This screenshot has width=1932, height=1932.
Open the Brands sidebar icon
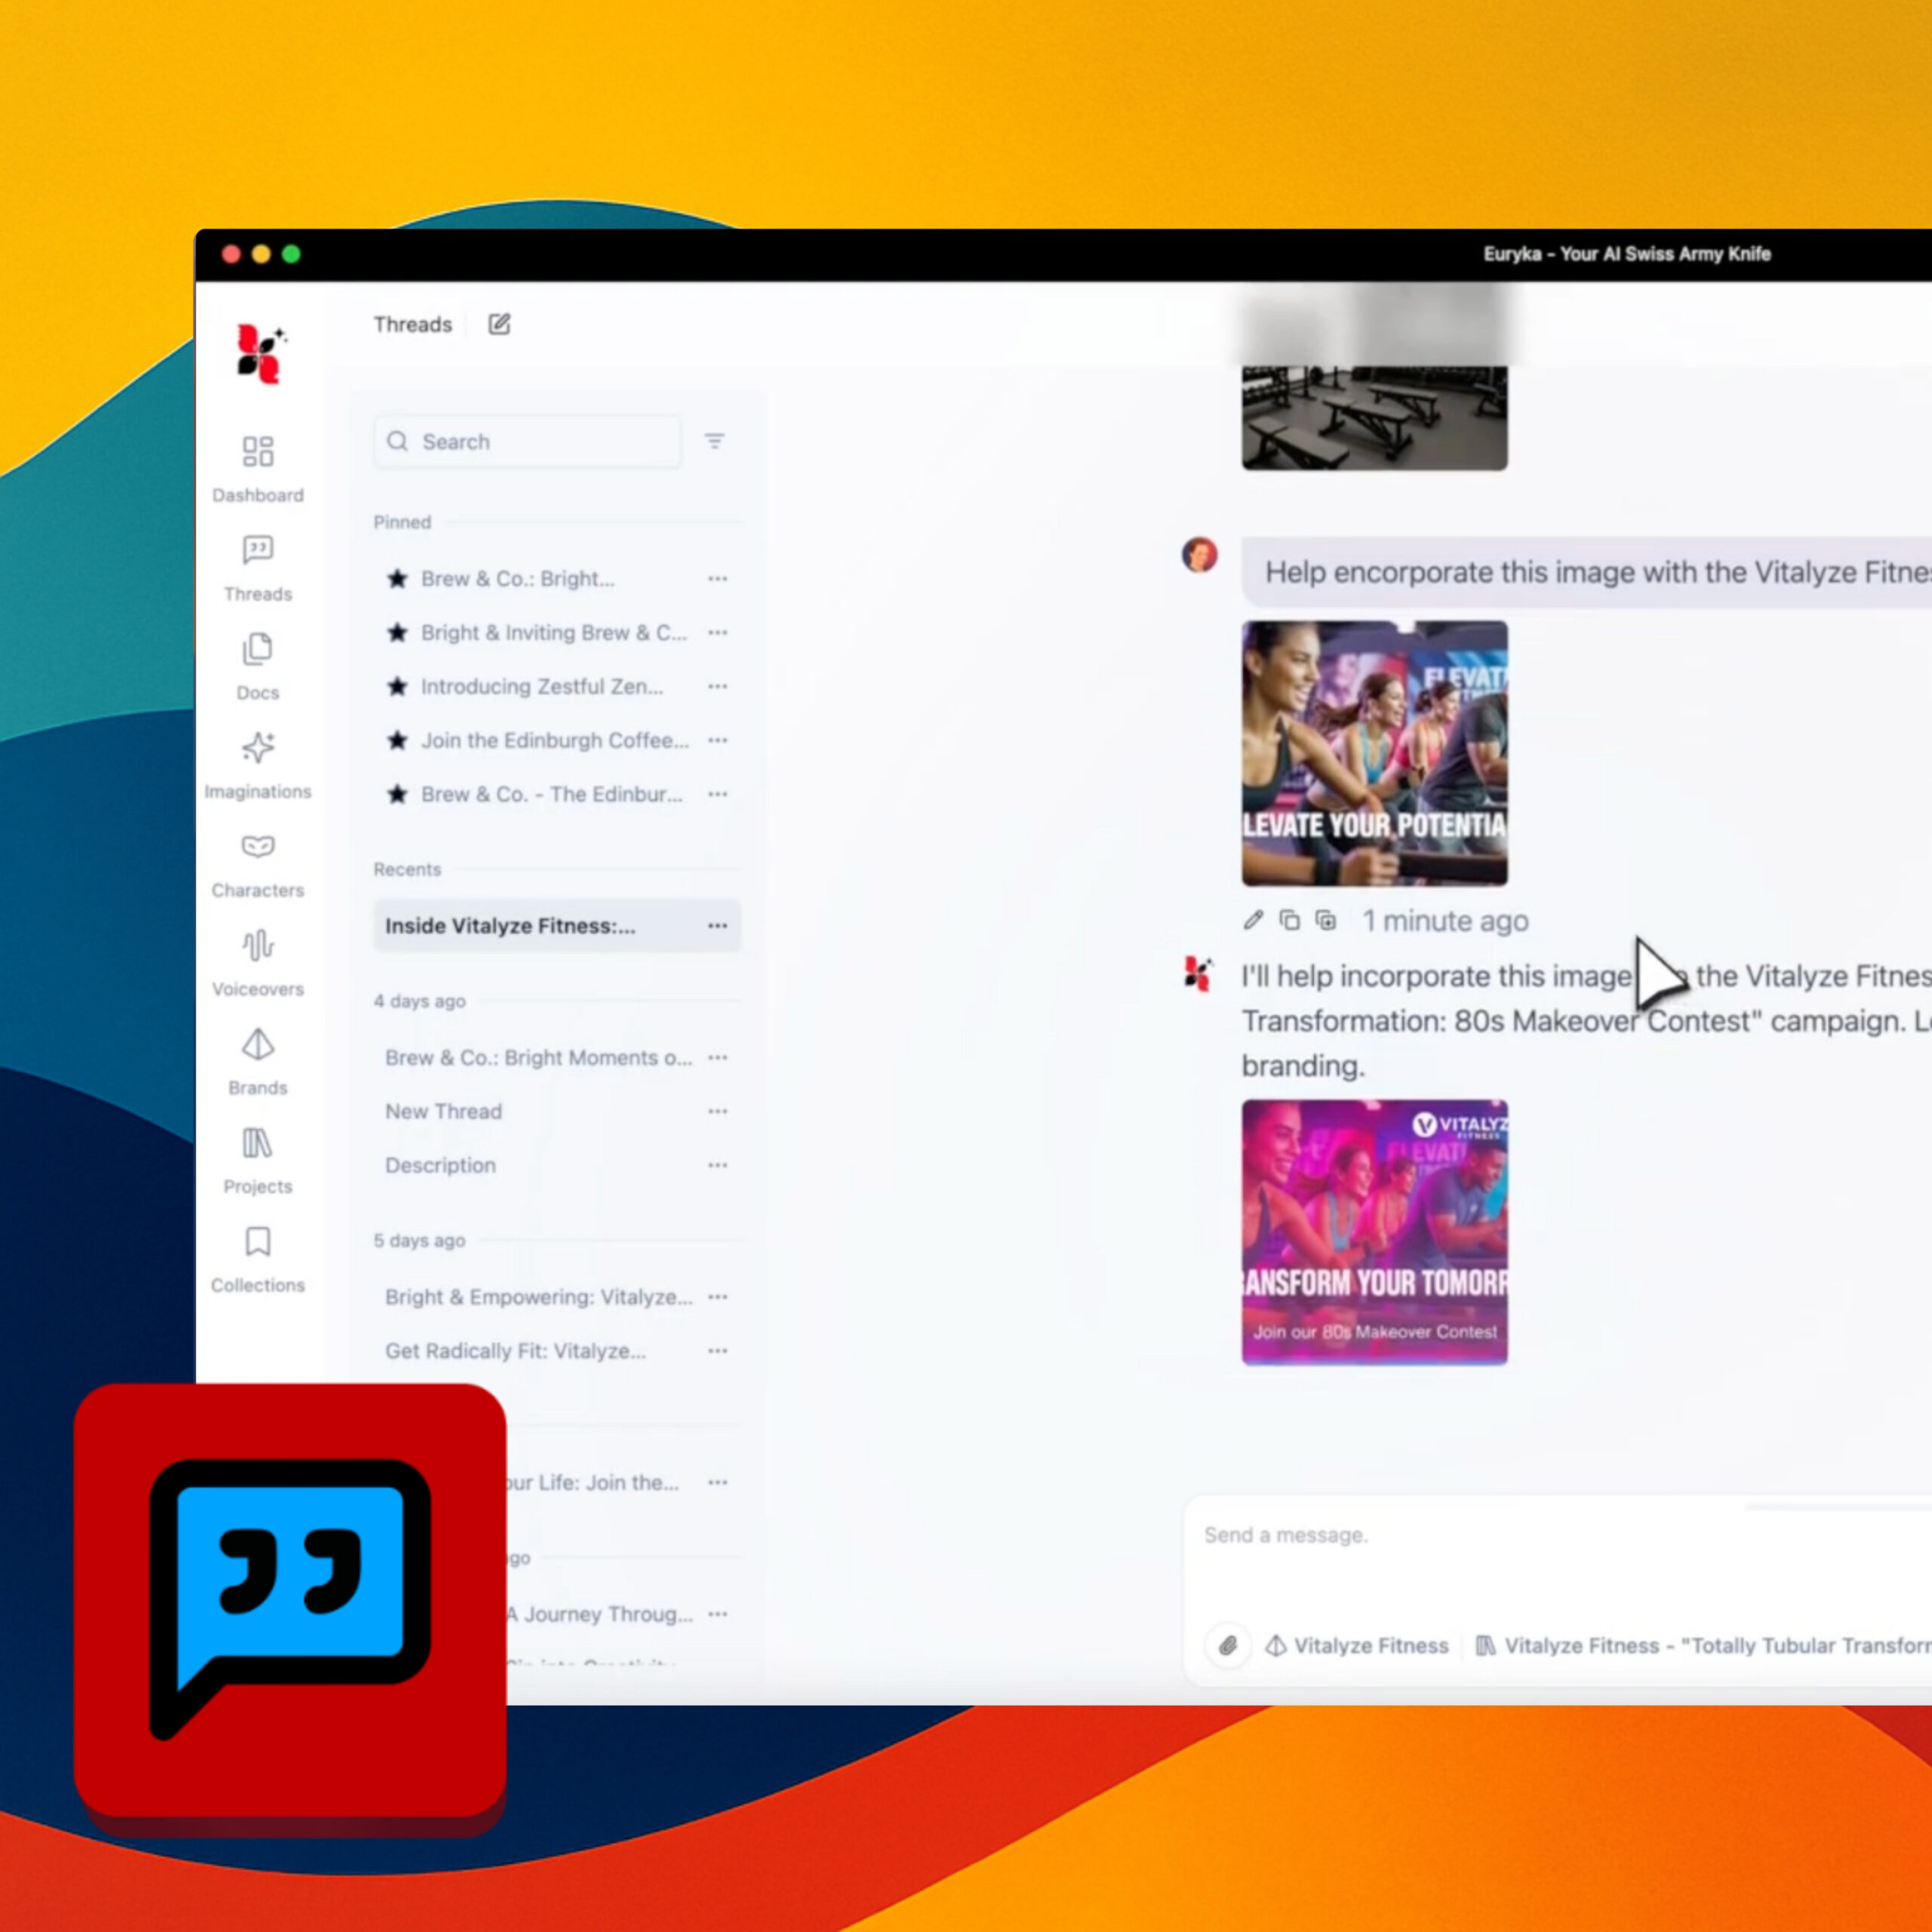(x=257, y=1044)
